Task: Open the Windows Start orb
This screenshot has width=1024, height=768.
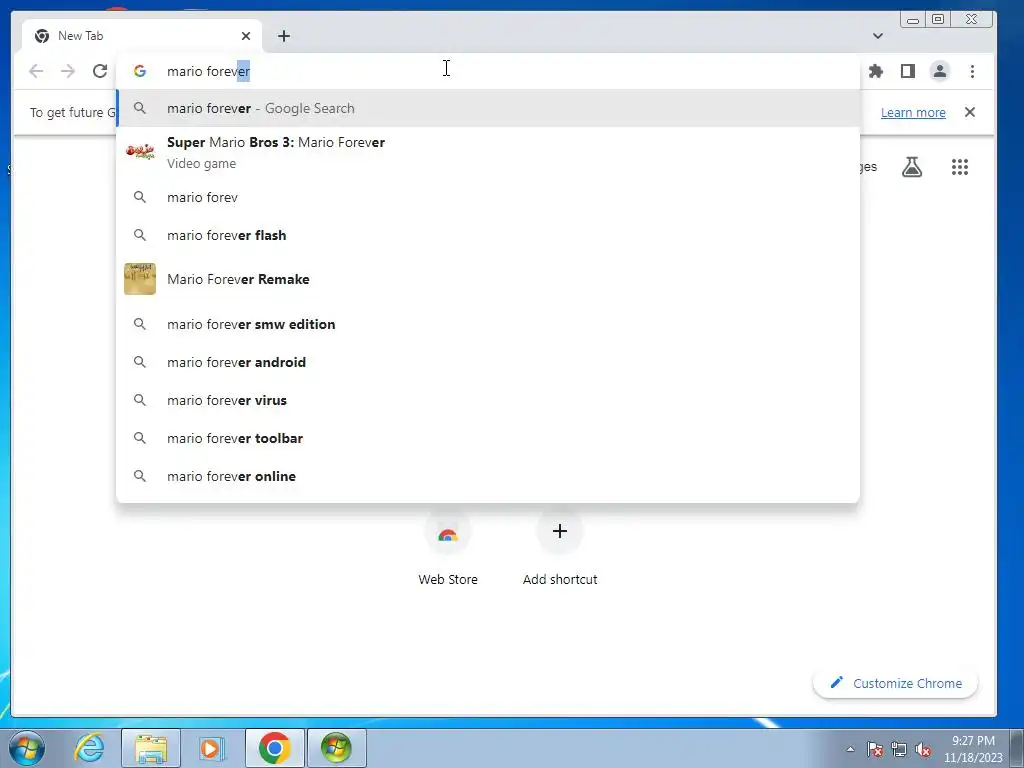Action: click(27, 748)
